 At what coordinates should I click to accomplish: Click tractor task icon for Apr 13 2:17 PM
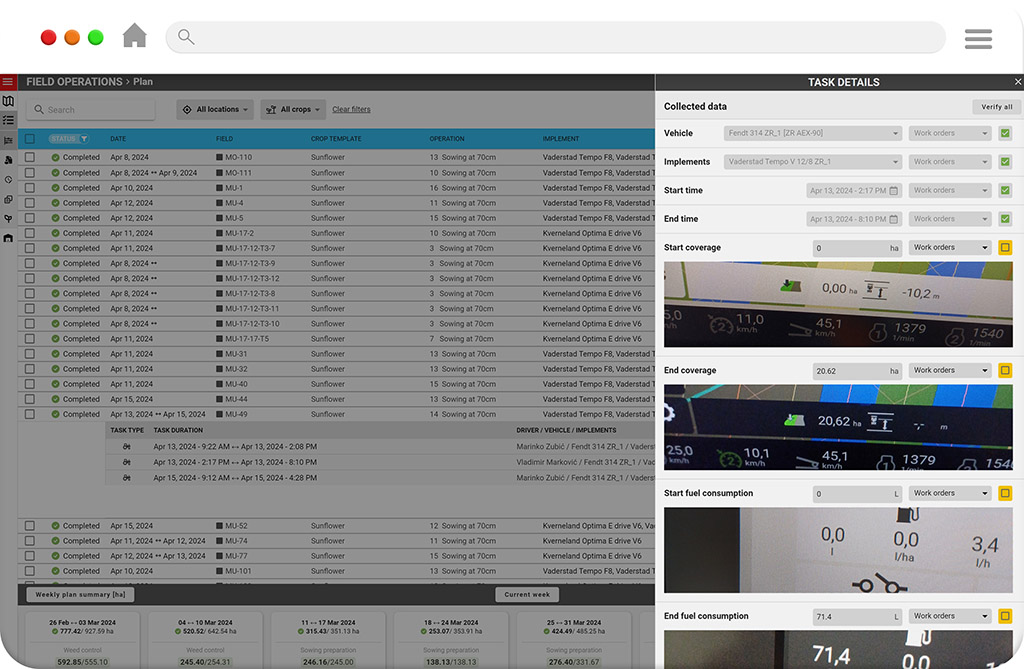pos(127,463)
